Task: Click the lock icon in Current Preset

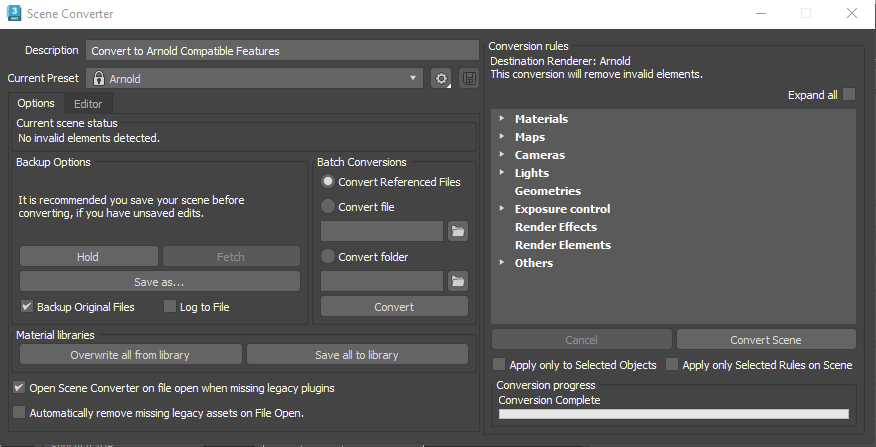Action: pyautogui.click(x=98, y=78)
